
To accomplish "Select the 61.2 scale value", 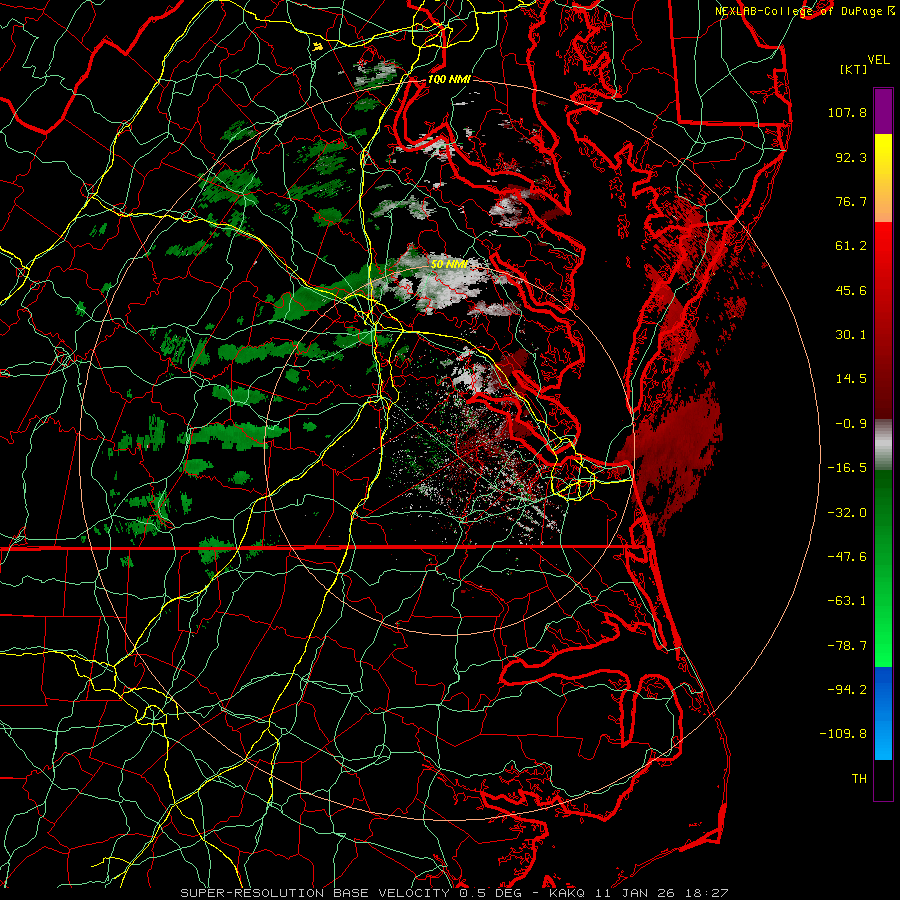I will coord(851,246).
